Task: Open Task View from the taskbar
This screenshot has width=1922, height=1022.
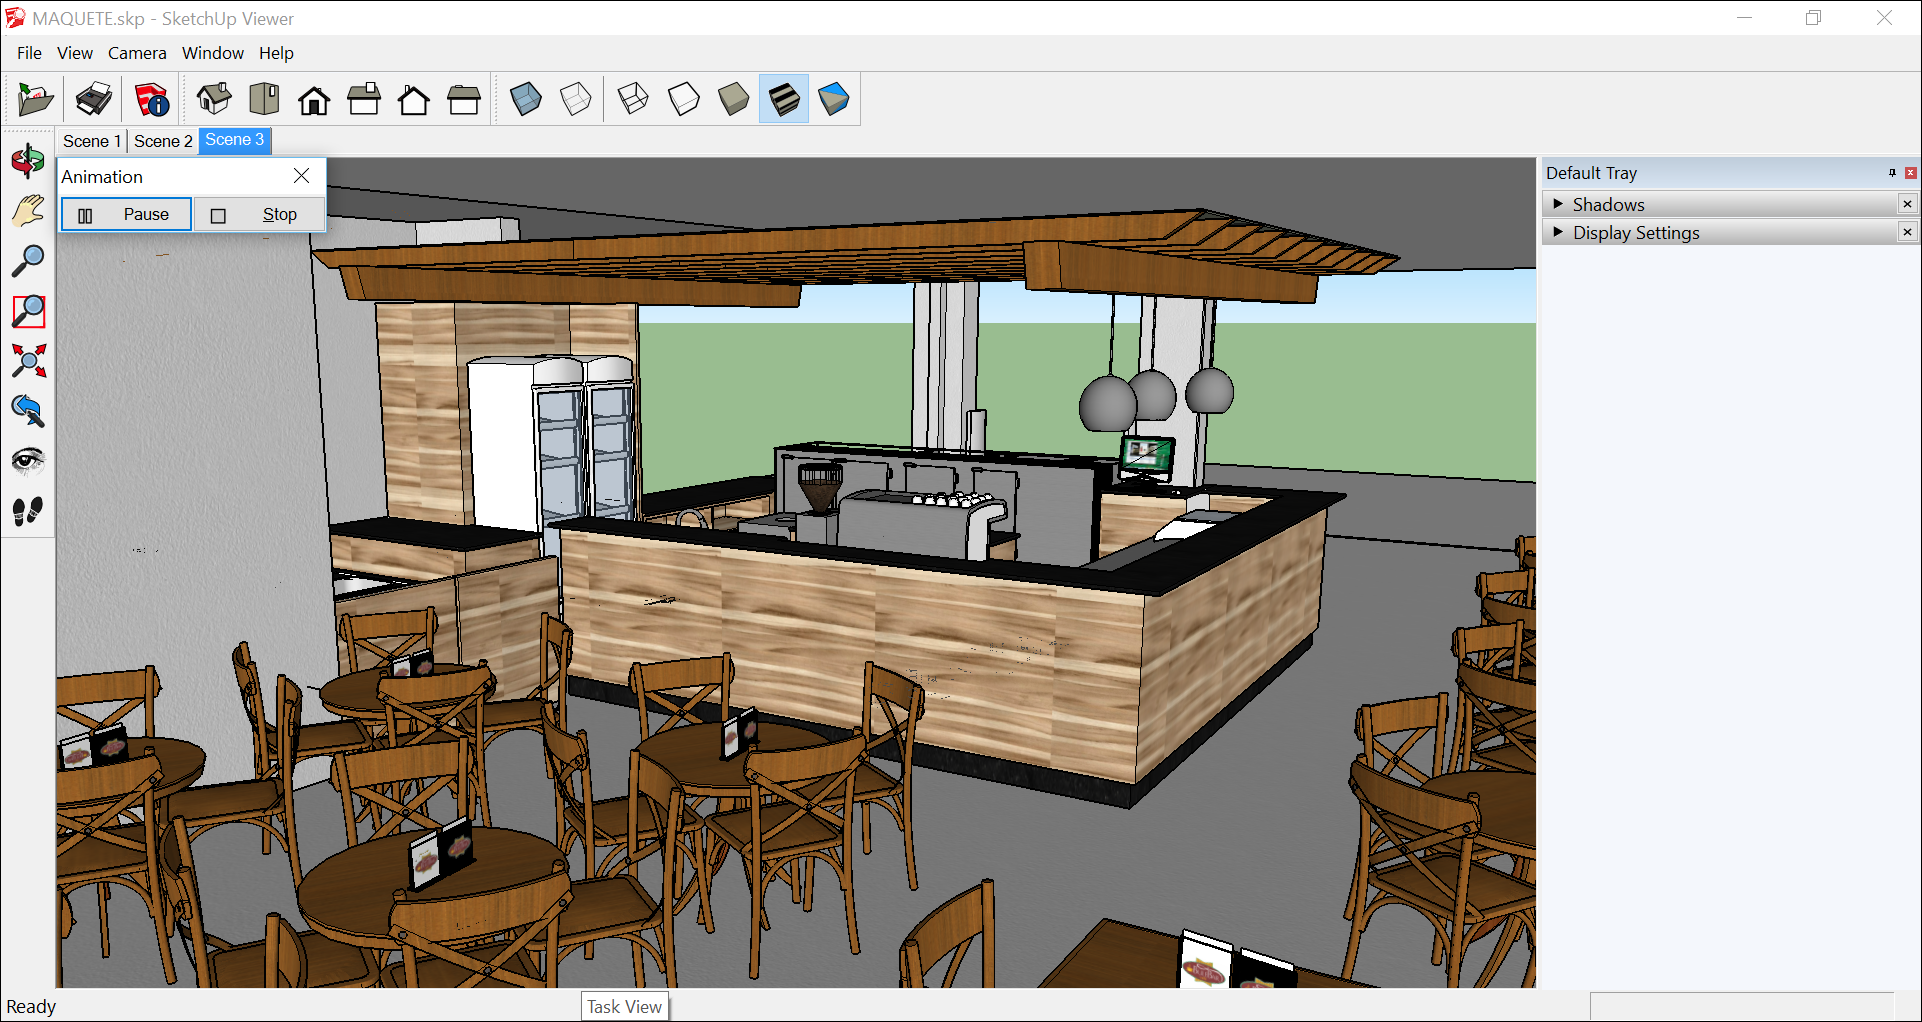Action: click(624, 1006)
